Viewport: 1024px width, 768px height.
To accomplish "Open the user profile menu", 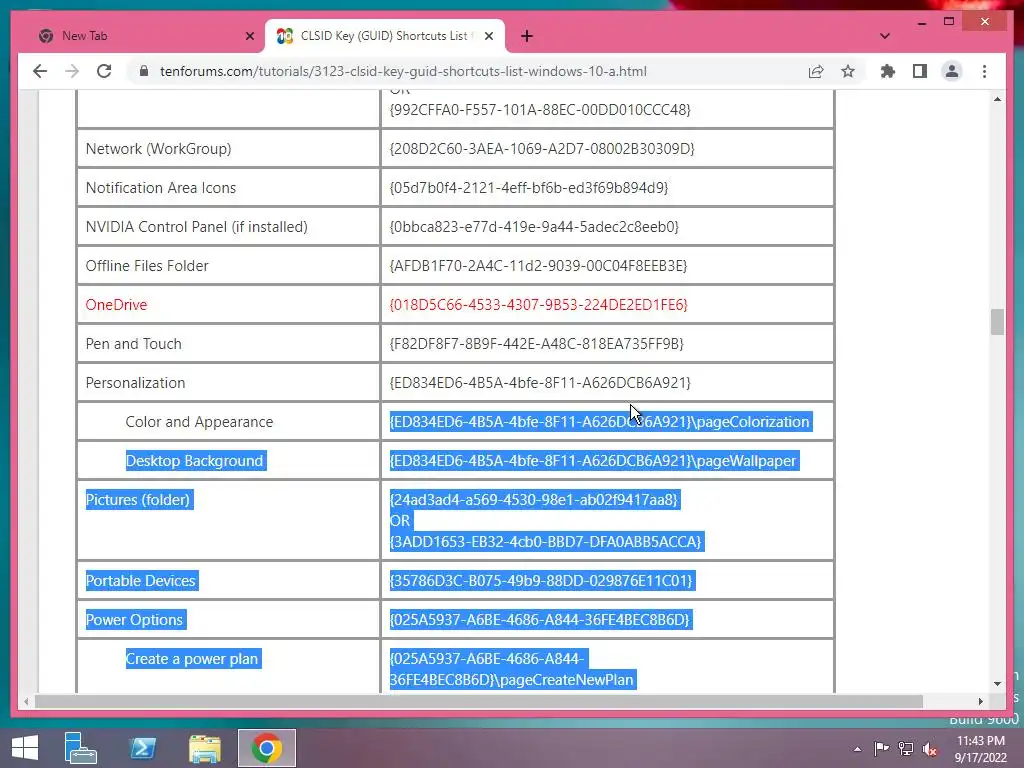I will (x=952, y=71).
